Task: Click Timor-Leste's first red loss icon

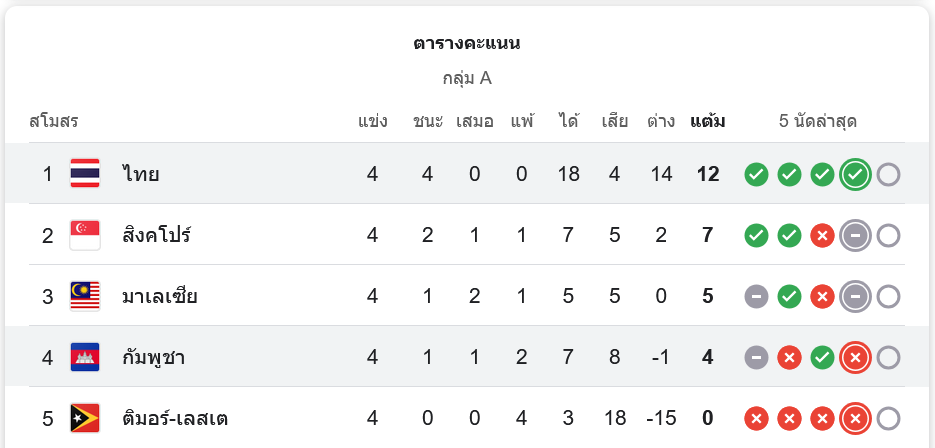Action: click(757, 418)
